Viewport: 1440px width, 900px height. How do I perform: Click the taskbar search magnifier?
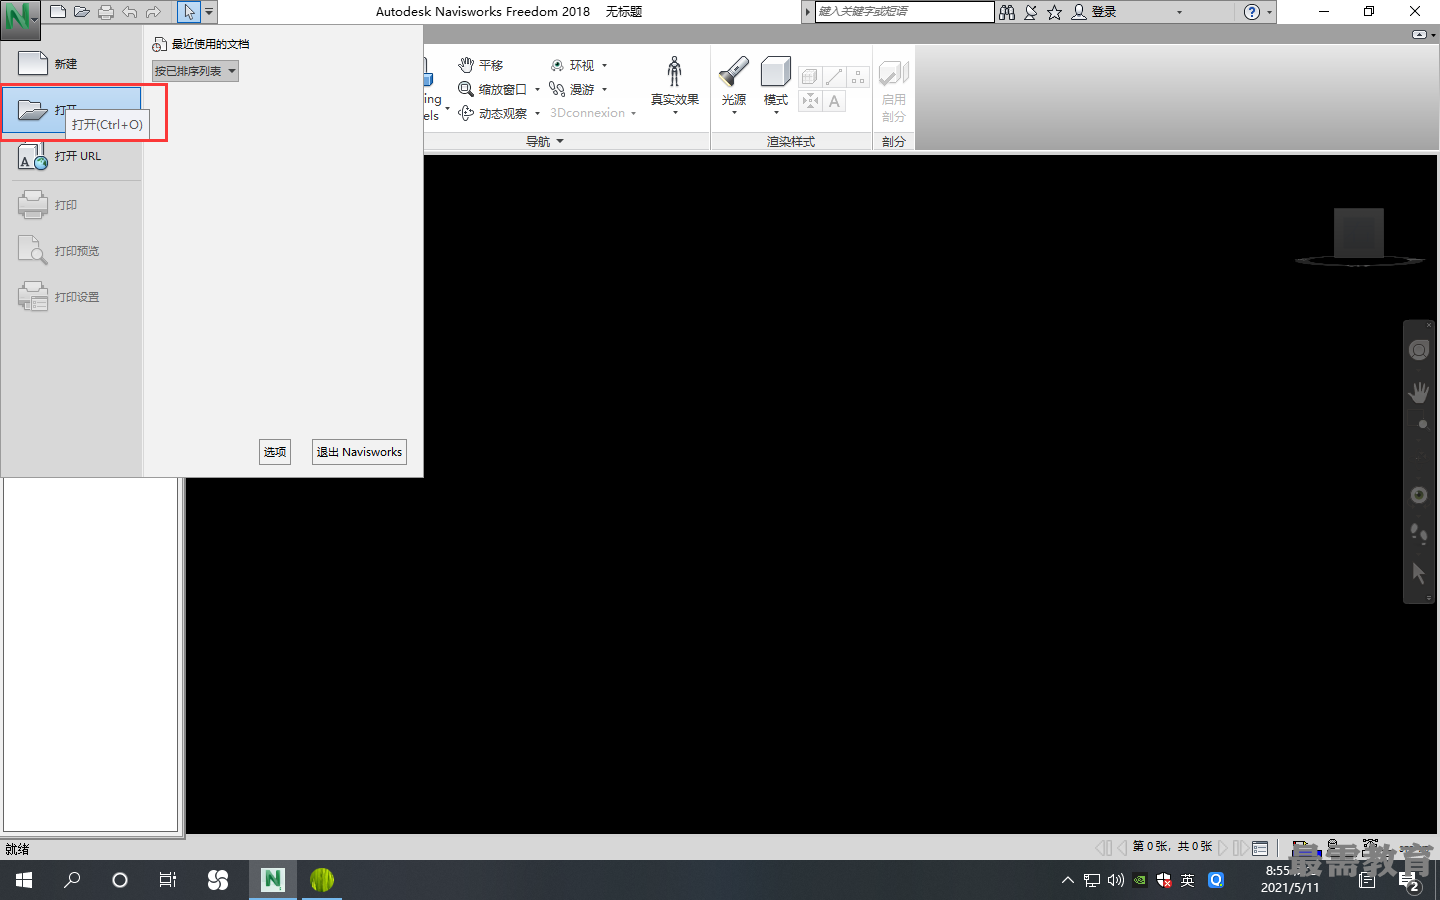coord(72,880)
